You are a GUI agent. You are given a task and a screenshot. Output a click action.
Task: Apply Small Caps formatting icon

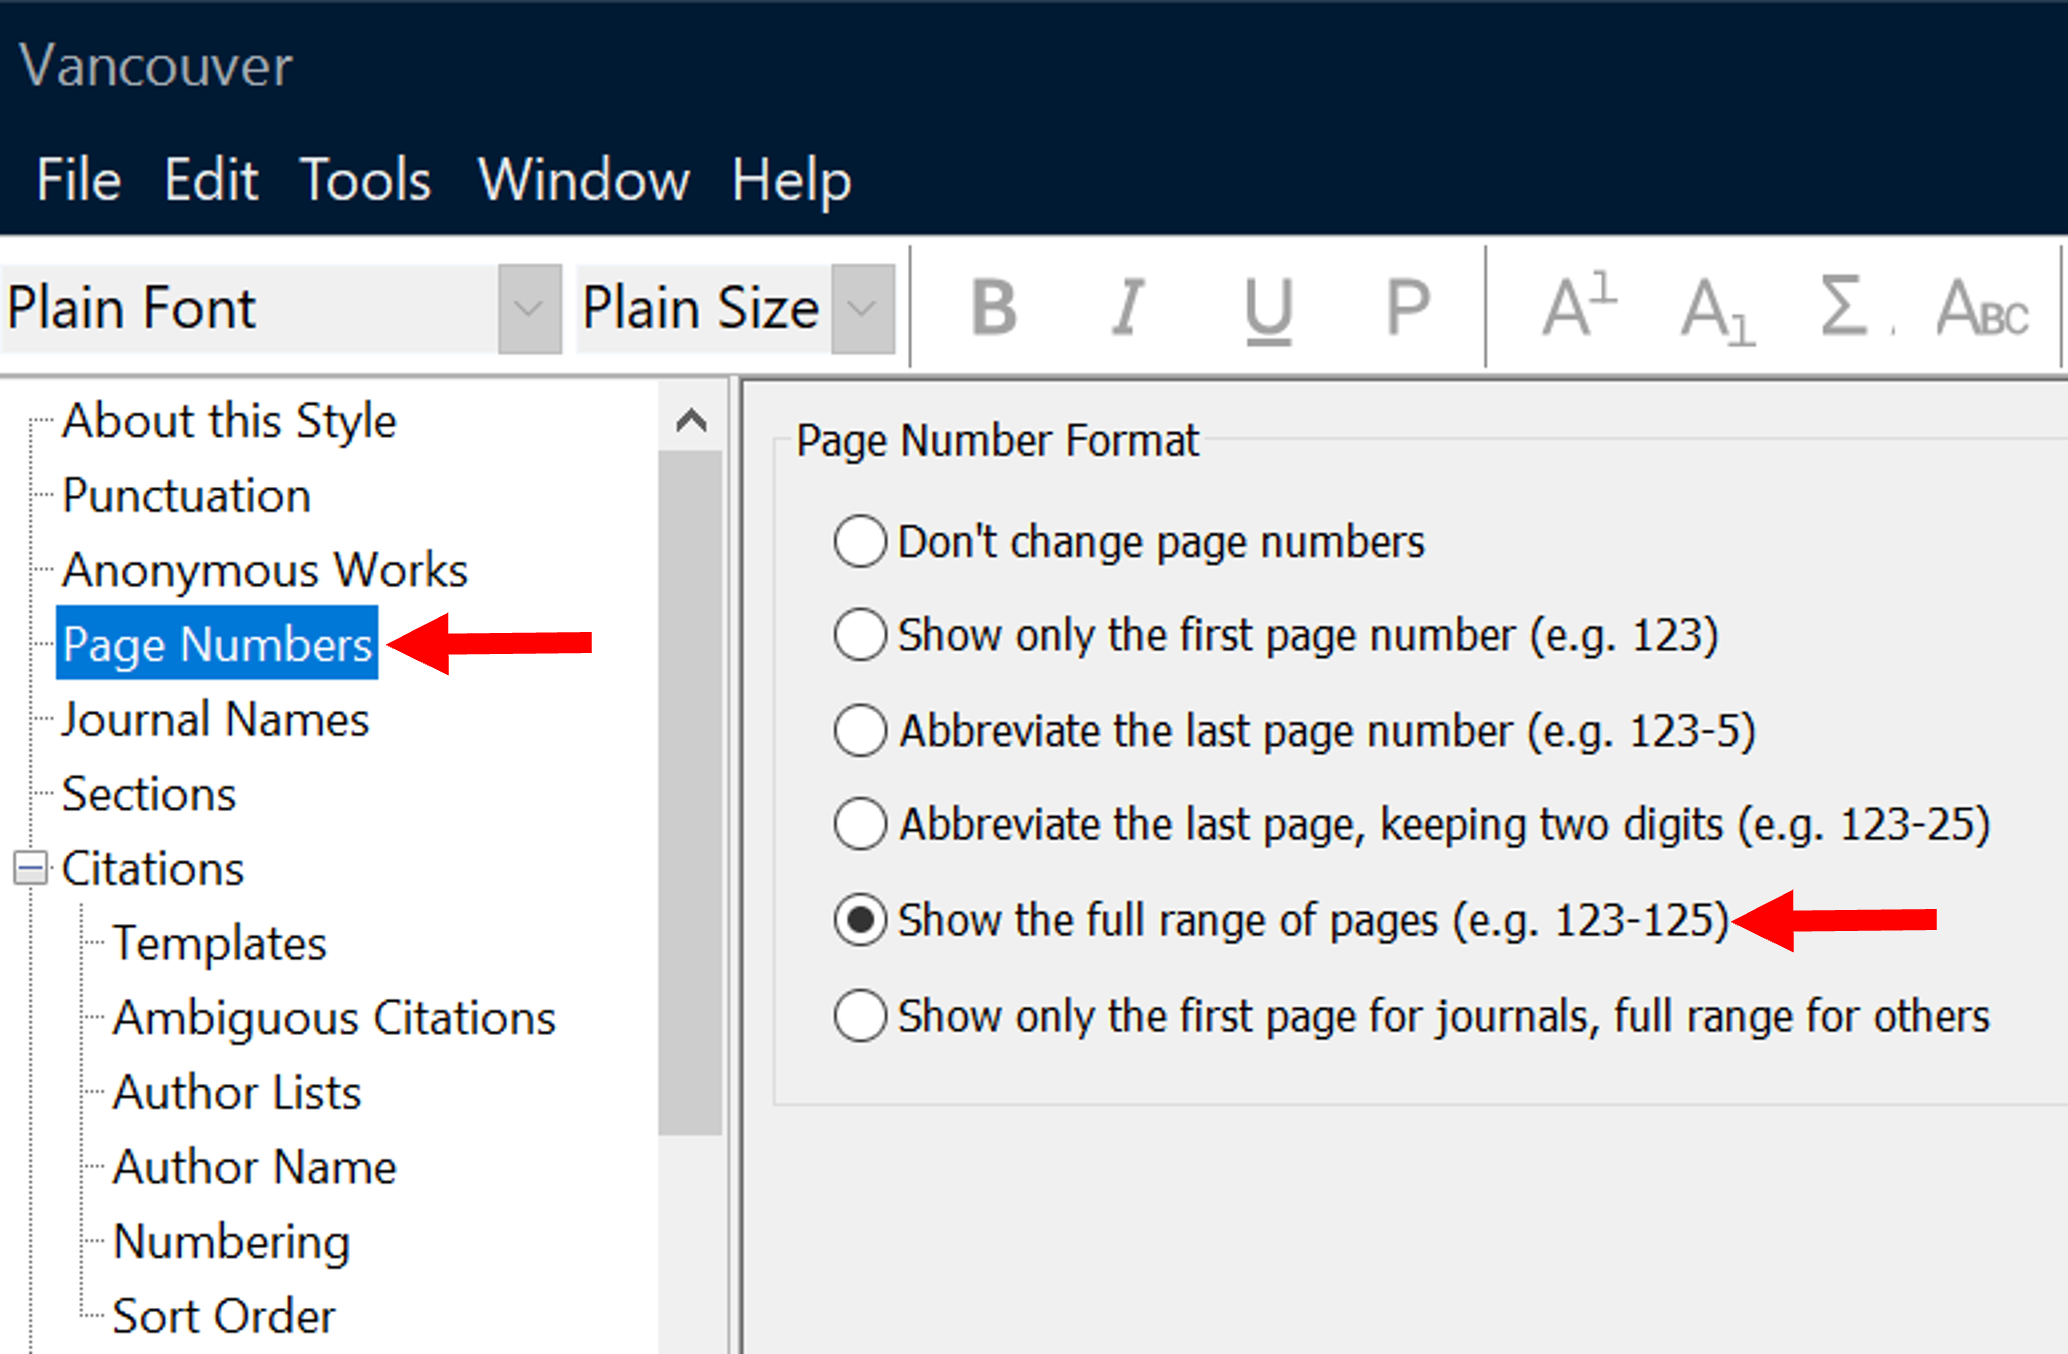point(1981,309)
